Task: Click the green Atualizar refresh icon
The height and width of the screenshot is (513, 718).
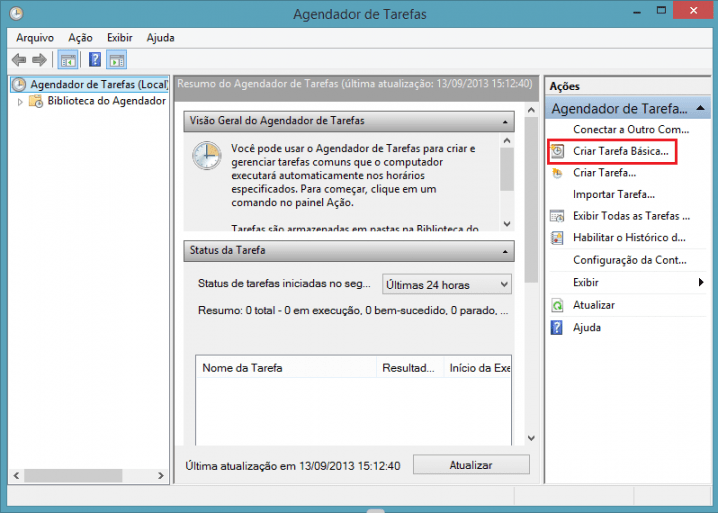Action: click(x=557, y=305)
